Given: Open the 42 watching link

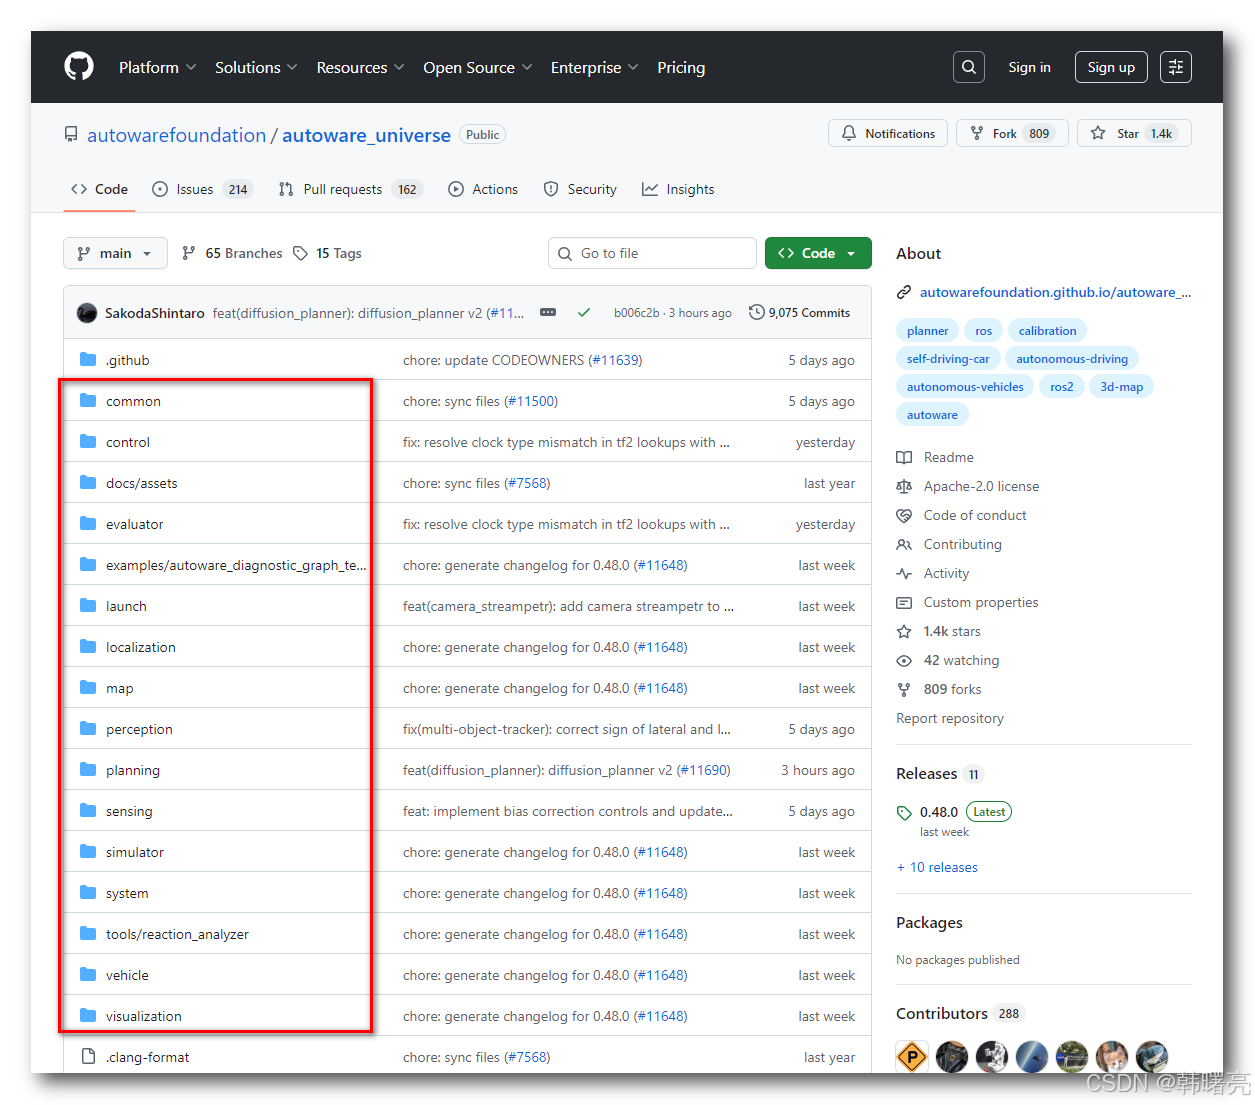Looking at the screenshot, I should [961, 660].
